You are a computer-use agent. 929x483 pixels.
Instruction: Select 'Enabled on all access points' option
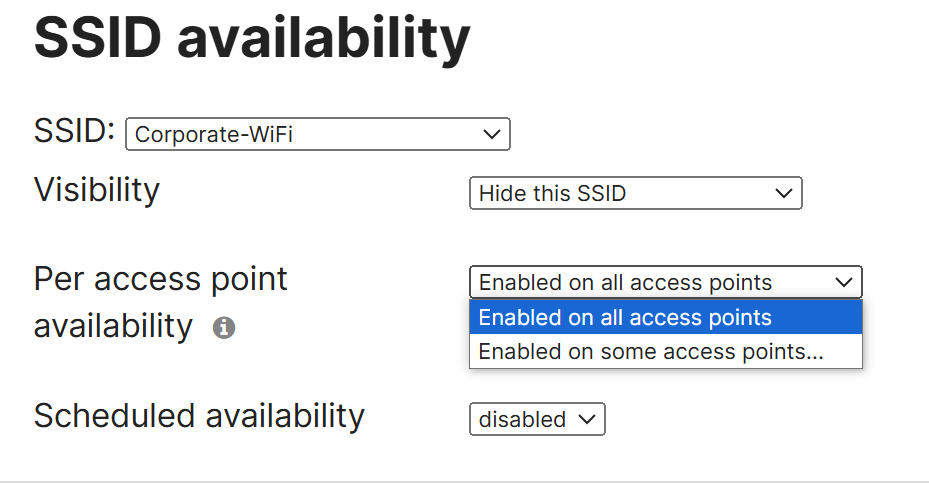tap(665, 317)
